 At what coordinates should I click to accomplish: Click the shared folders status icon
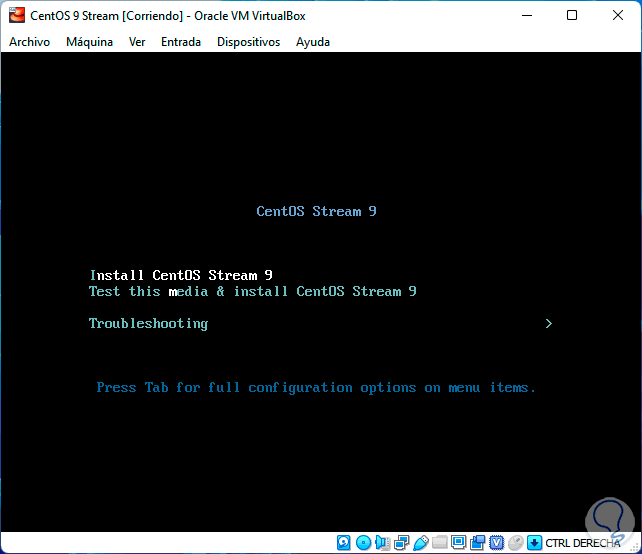(439, 543)
